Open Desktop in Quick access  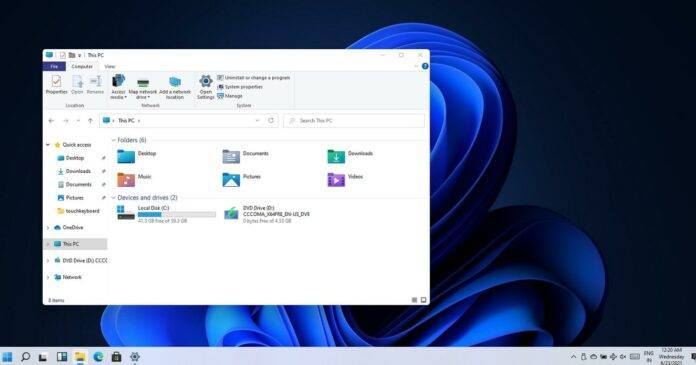[75, 158]
